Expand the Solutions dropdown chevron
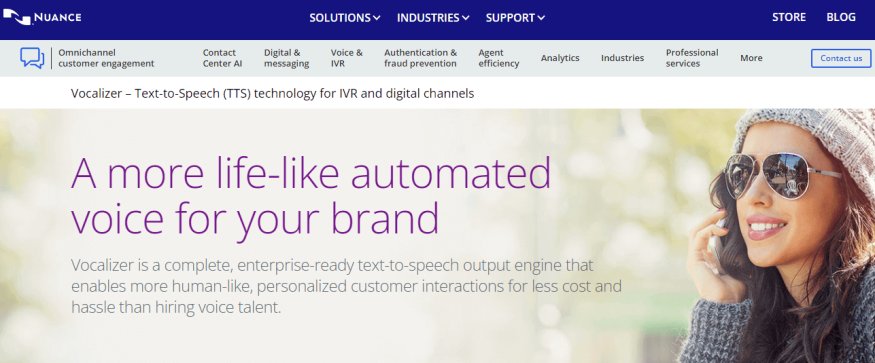The image size is (875, 363). click(377, 18)
